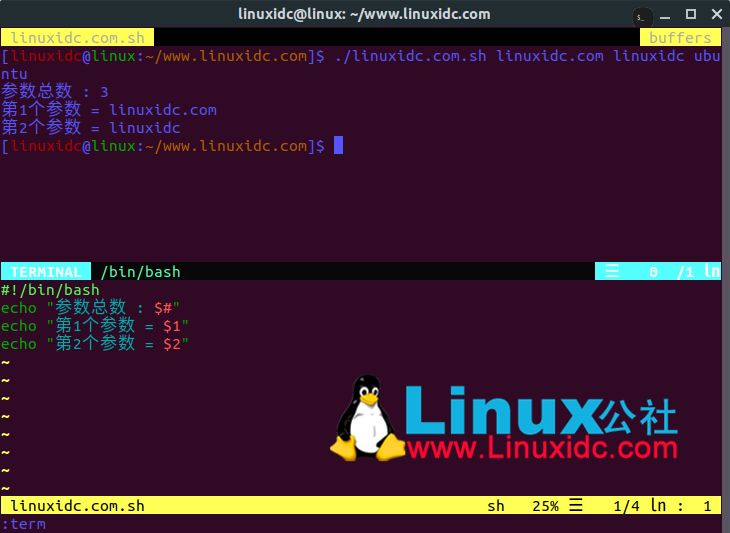The width and height of the screenshot is (730, 533).
Task: Select the linuxidc.com.sh buffer tab
Action: 77,38
